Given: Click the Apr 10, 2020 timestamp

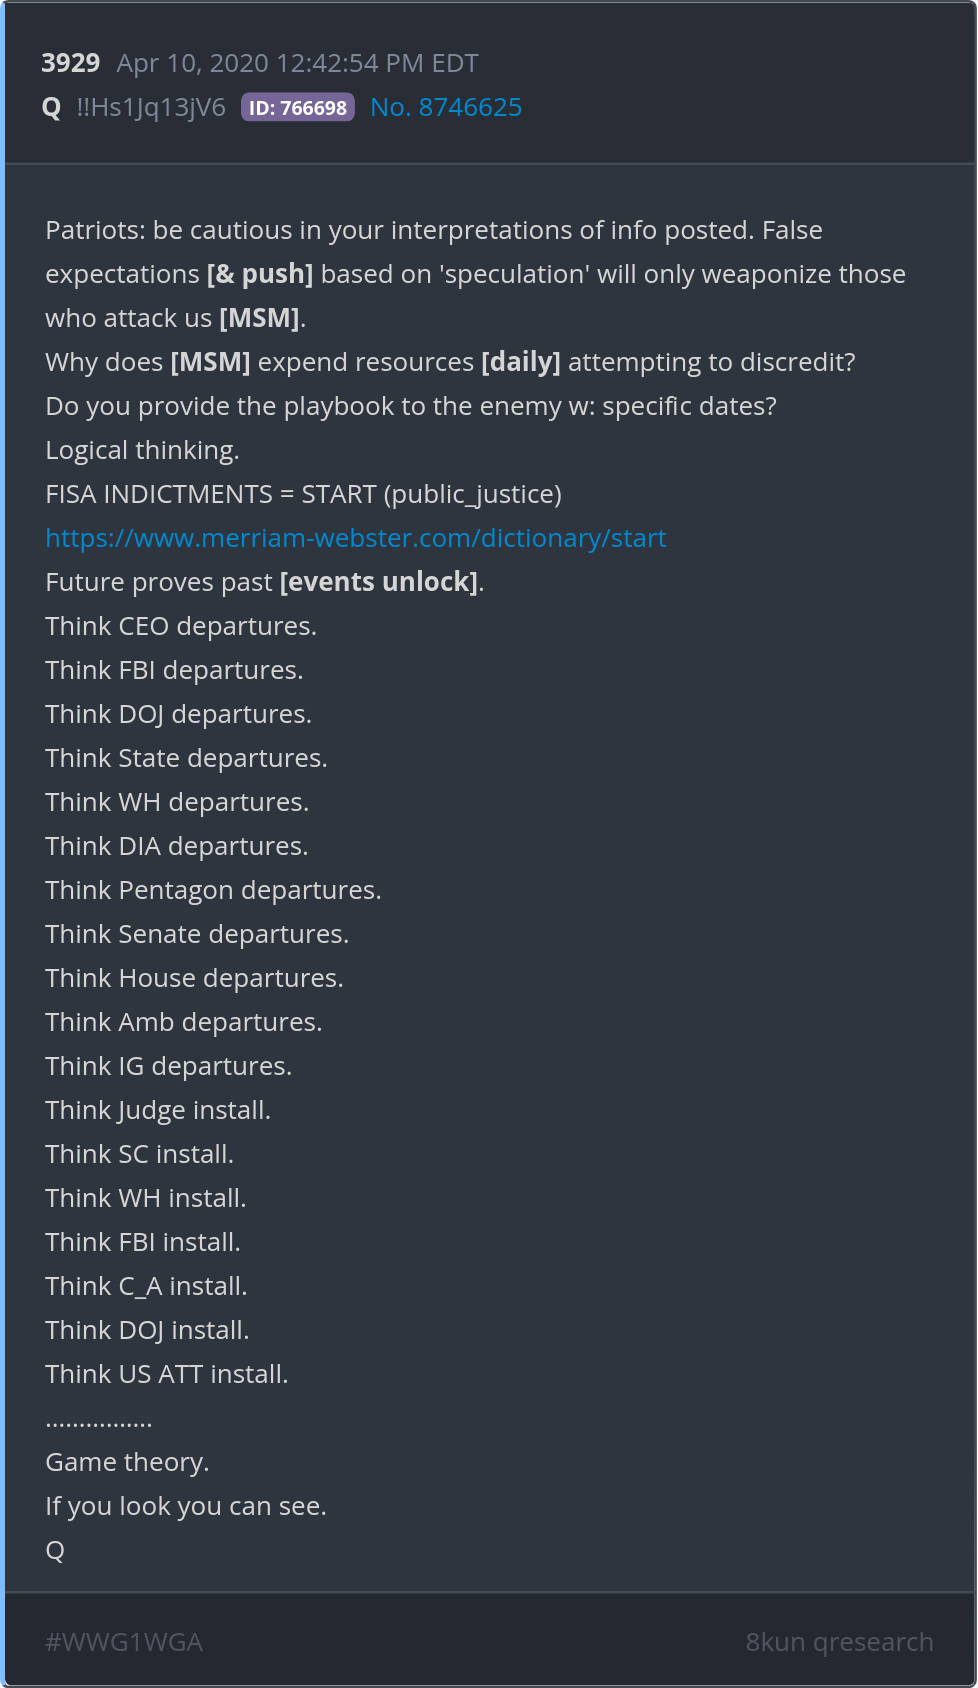Looking at the screenshot, I should (297, 63).
